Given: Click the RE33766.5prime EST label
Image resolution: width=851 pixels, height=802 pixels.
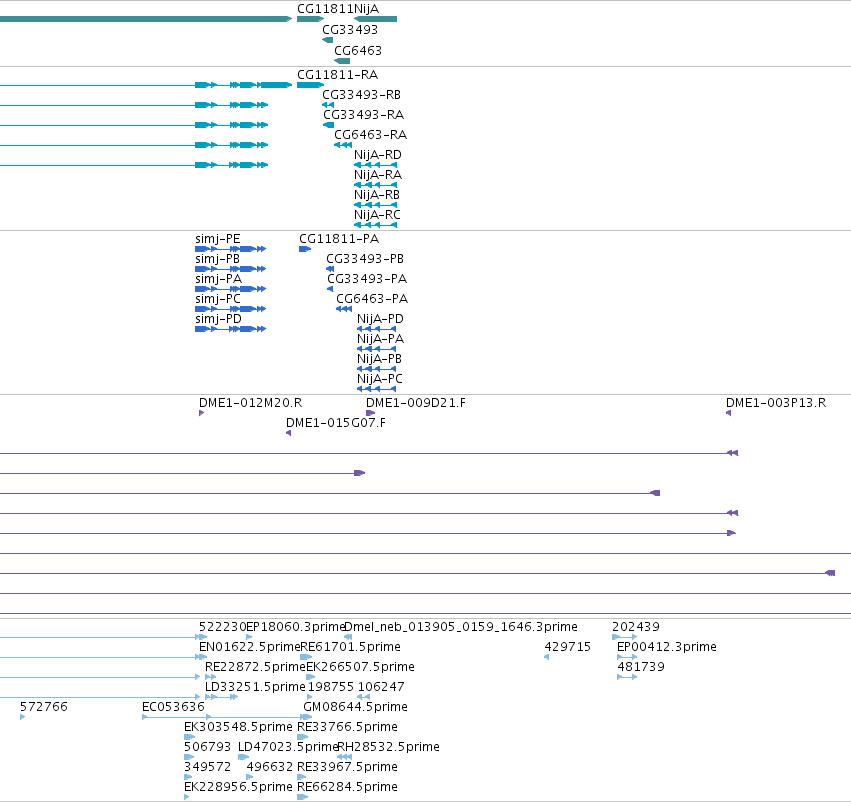Looking at the screenshot, I should pyautogui.click(x=347, y=727).
